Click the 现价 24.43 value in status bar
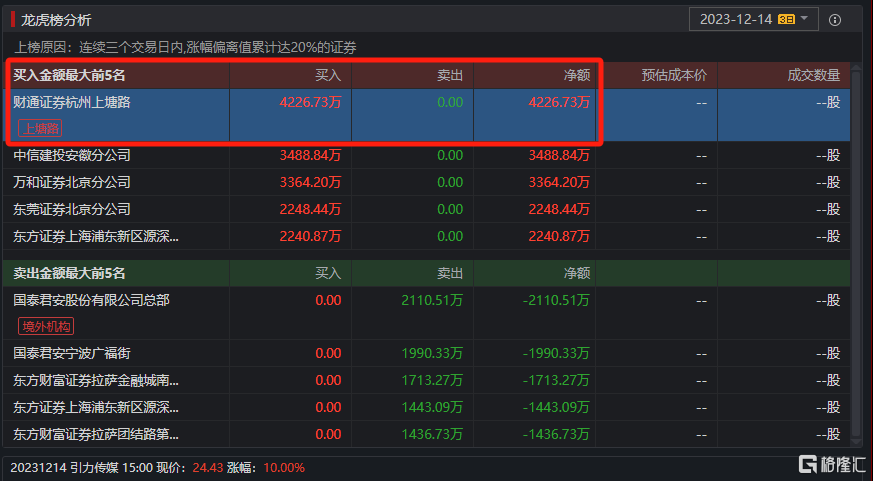 coord(208,468)
